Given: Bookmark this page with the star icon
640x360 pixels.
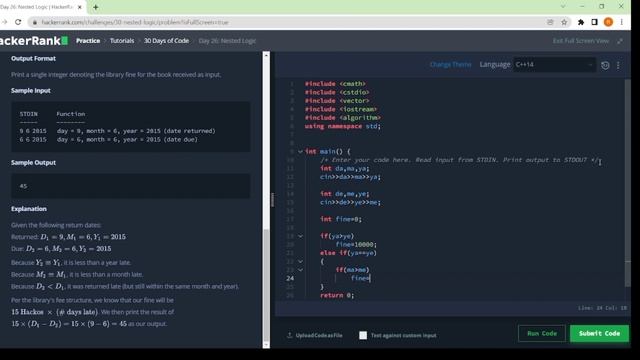Looking at the screenshot, I should [564, 22].
